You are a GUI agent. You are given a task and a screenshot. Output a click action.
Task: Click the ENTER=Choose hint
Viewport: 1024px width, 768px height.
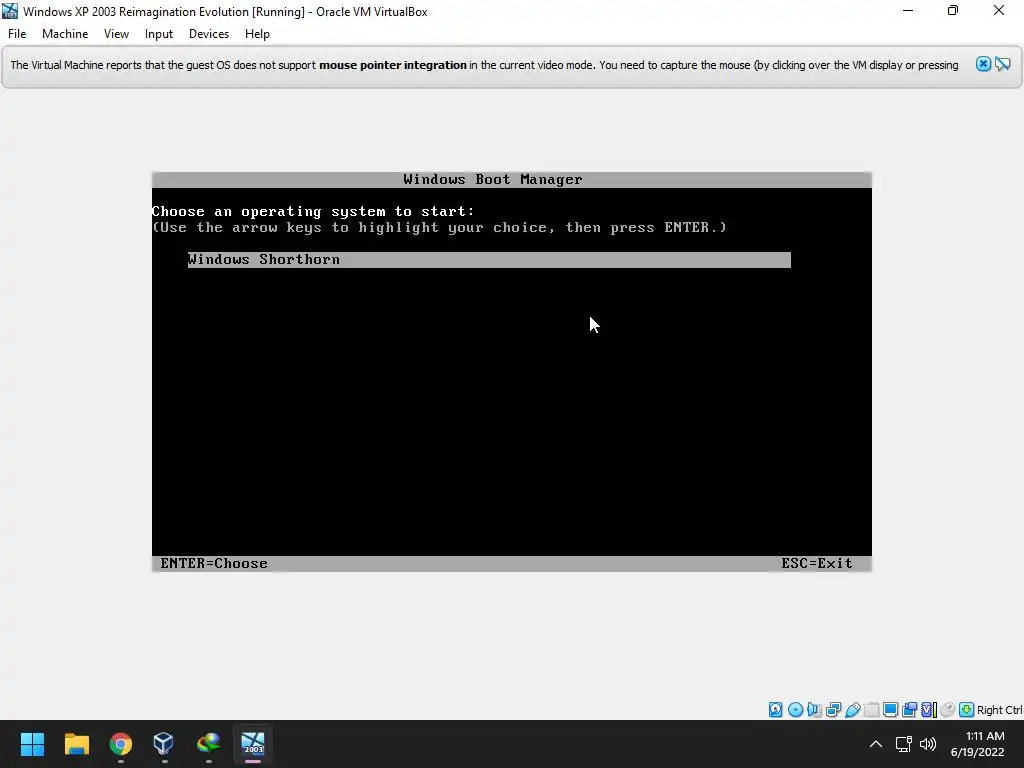point(214,564)
